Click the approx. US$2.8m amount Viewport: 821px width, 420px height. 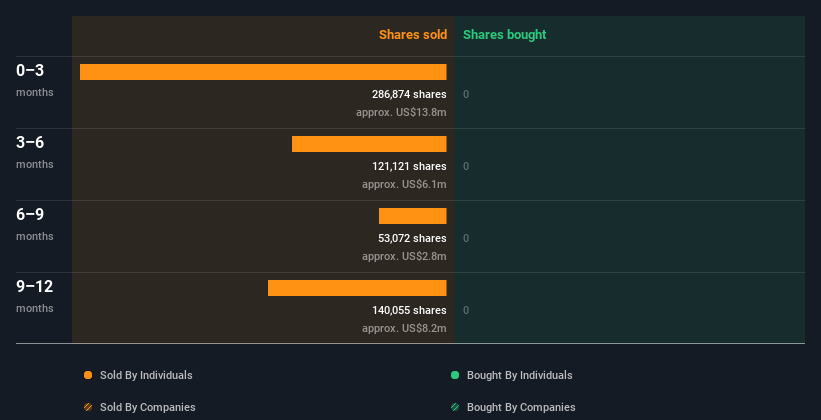click(404, 256)
